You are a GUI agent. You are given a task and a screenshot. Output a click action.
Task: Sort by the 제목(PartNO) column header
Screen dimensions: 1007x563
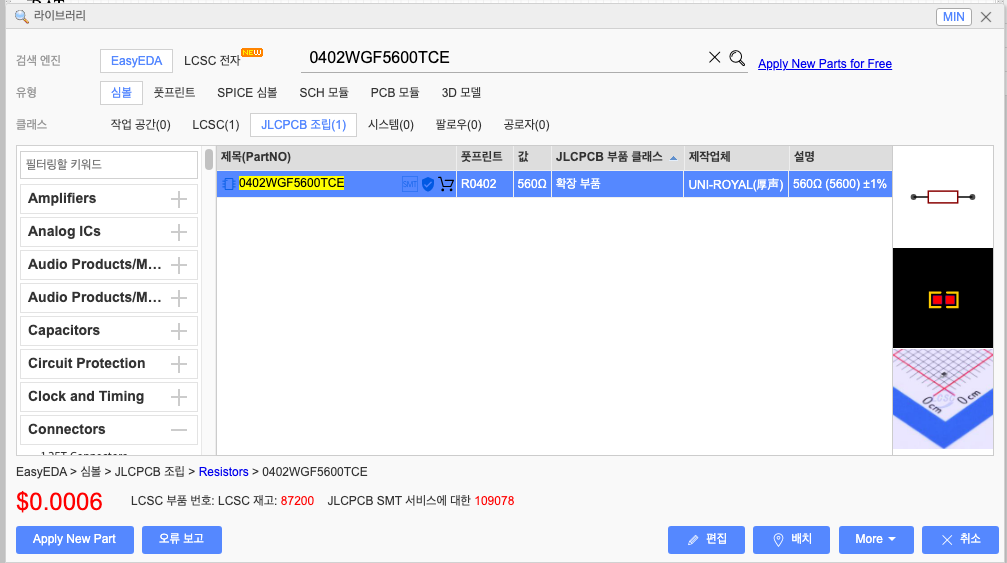click(337, 157)
